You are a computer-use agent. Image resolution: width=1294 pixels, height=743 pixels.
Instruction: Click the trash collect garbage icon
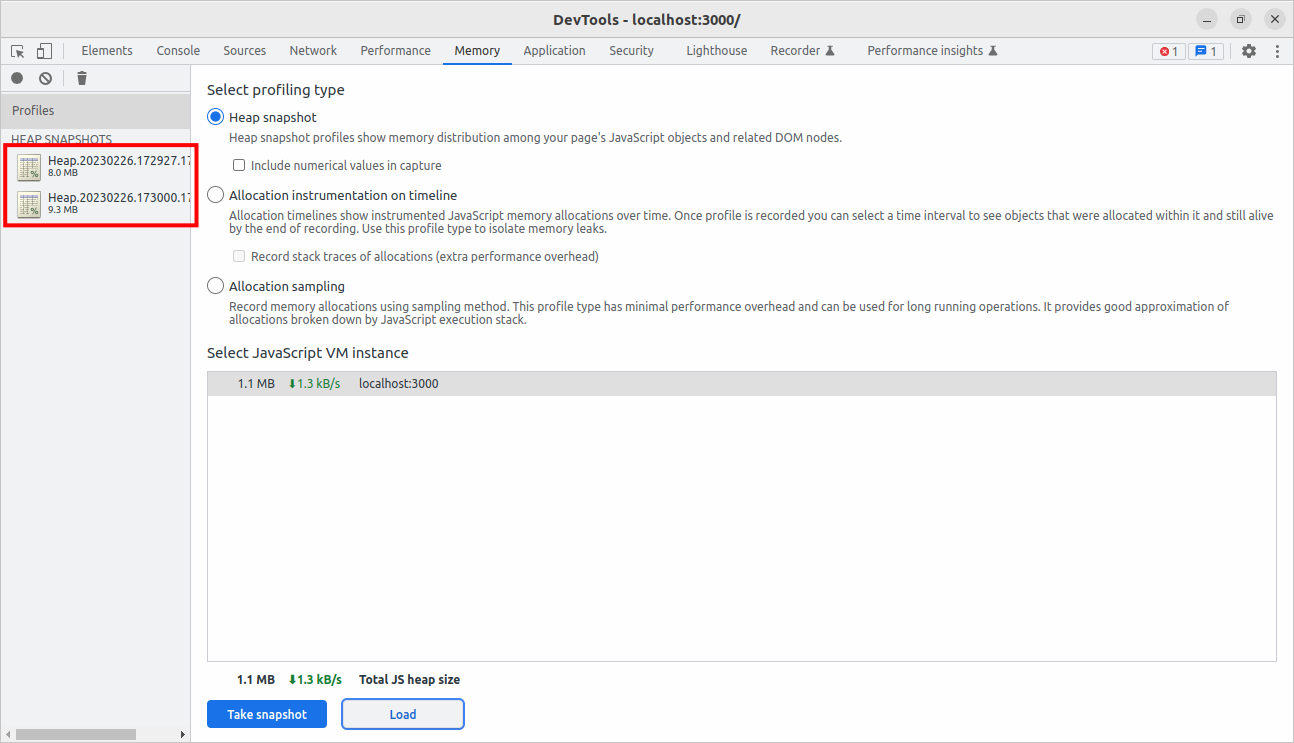[x=82, y=78]
